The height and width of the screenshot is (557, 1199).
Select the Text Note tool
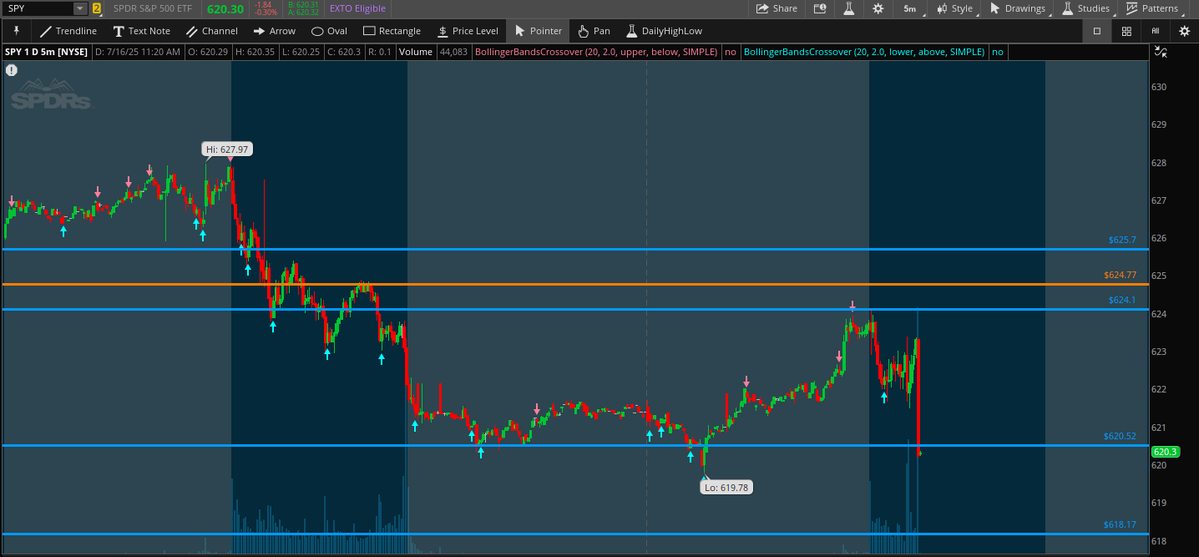(141, 31)
